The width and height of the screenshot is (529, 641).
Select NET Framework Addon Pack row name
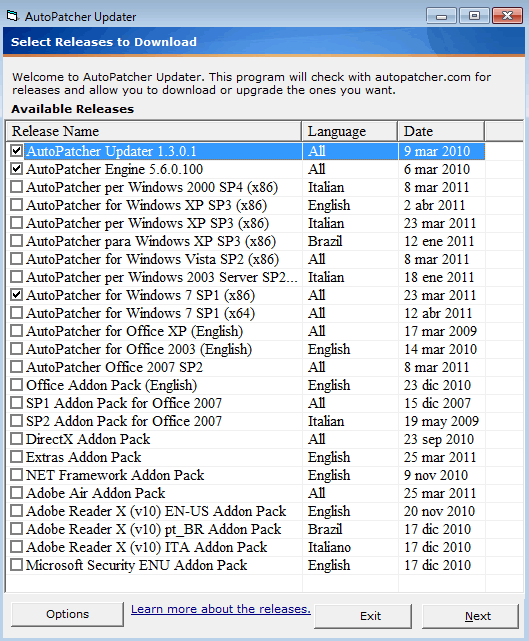(115, 475)
